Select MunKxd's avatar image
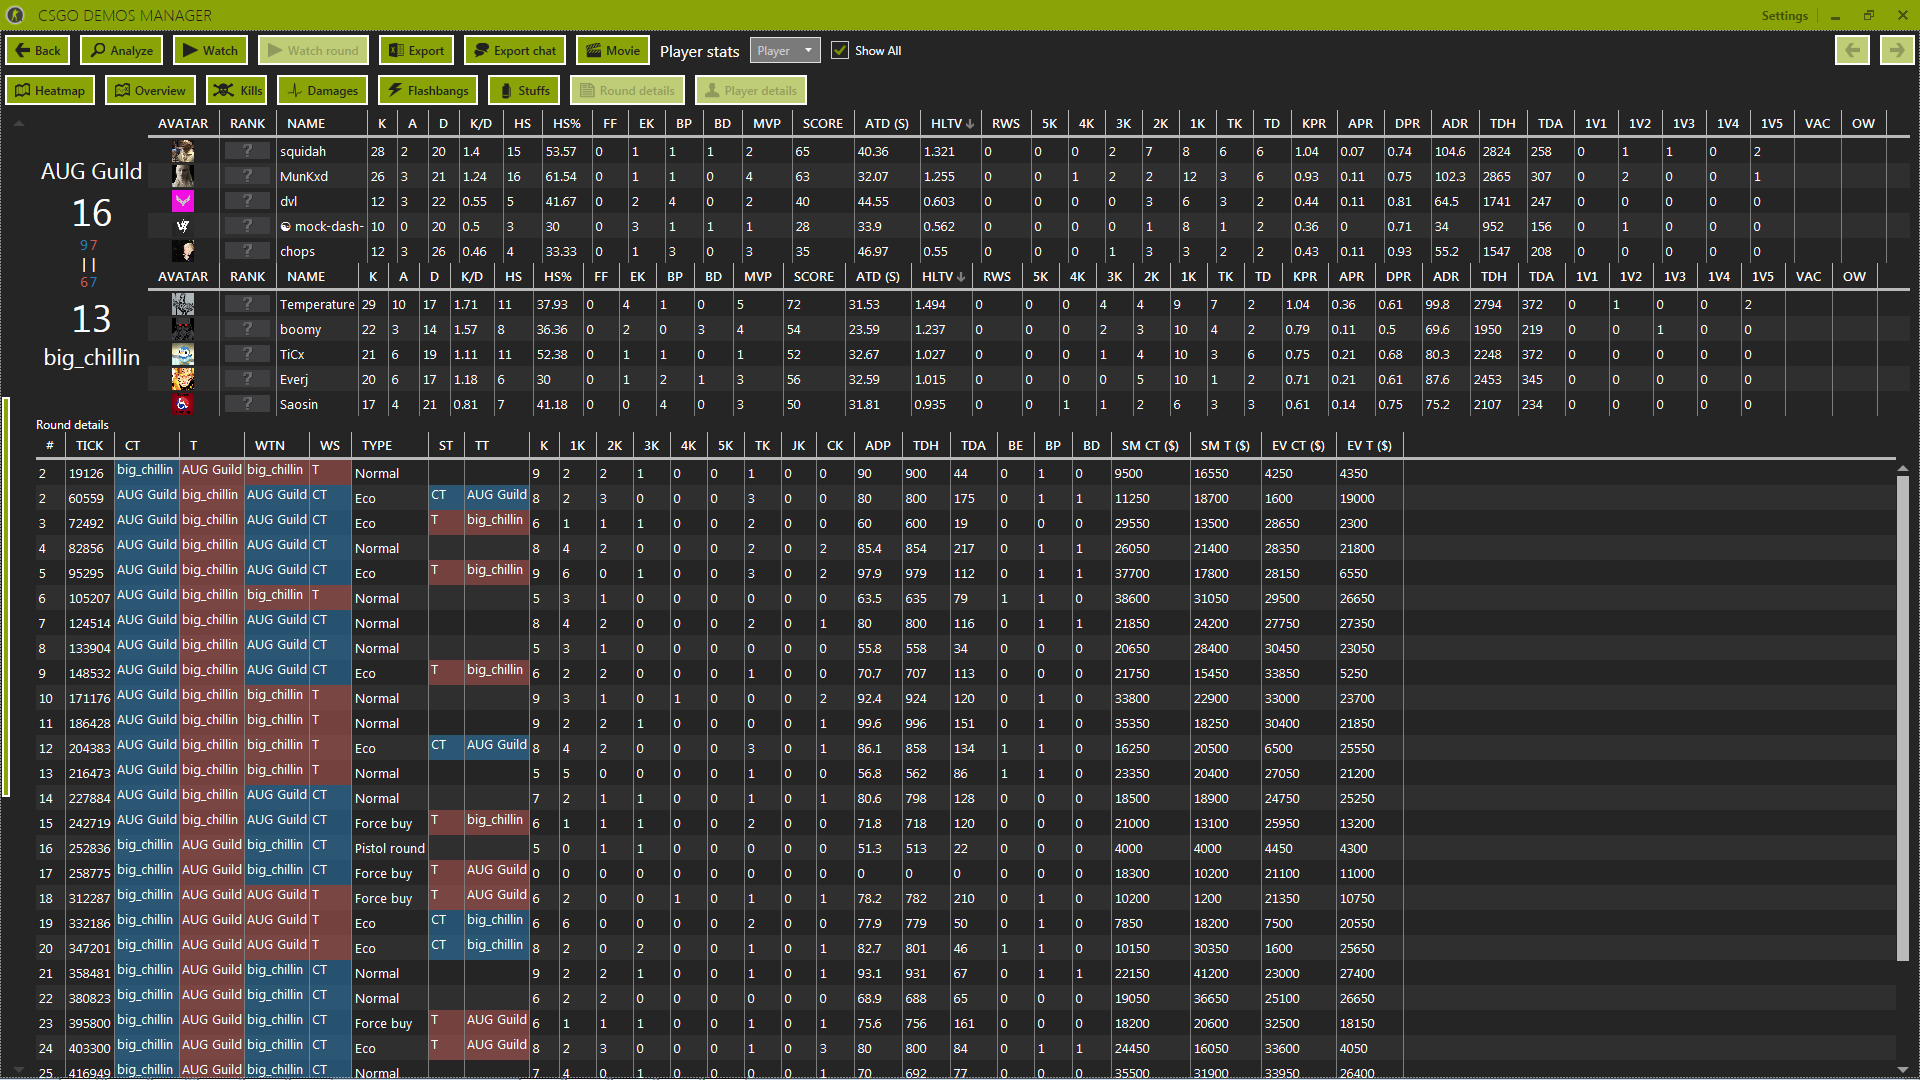1920x1080 pixels. (183, 176)
